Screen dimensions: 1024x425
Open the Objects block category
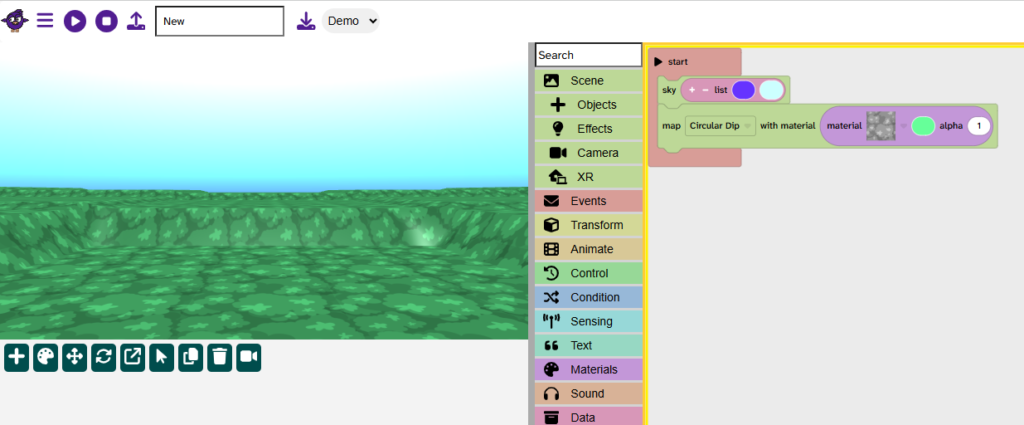(588, 104)
